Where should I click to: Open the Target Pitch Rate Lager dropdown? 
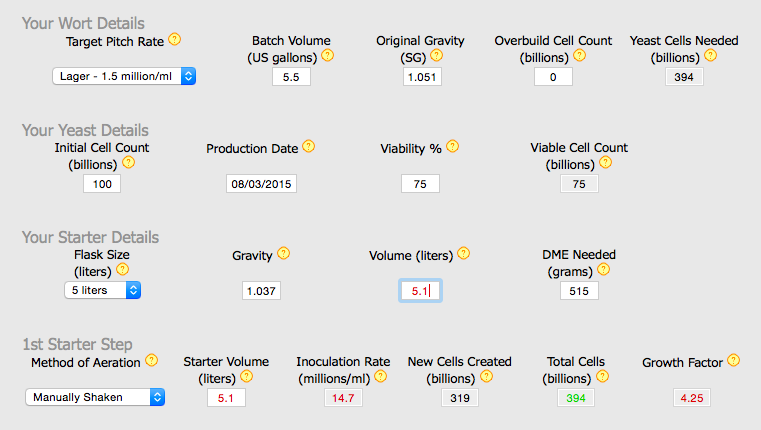(124, 76)
